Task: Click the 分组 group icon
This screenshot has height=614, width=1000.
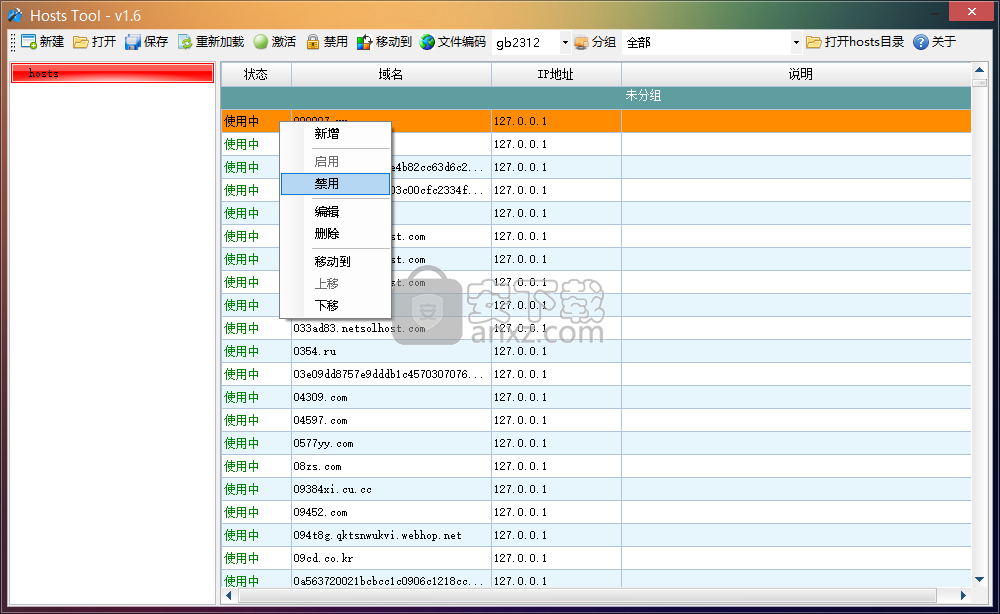Action: 581,43
